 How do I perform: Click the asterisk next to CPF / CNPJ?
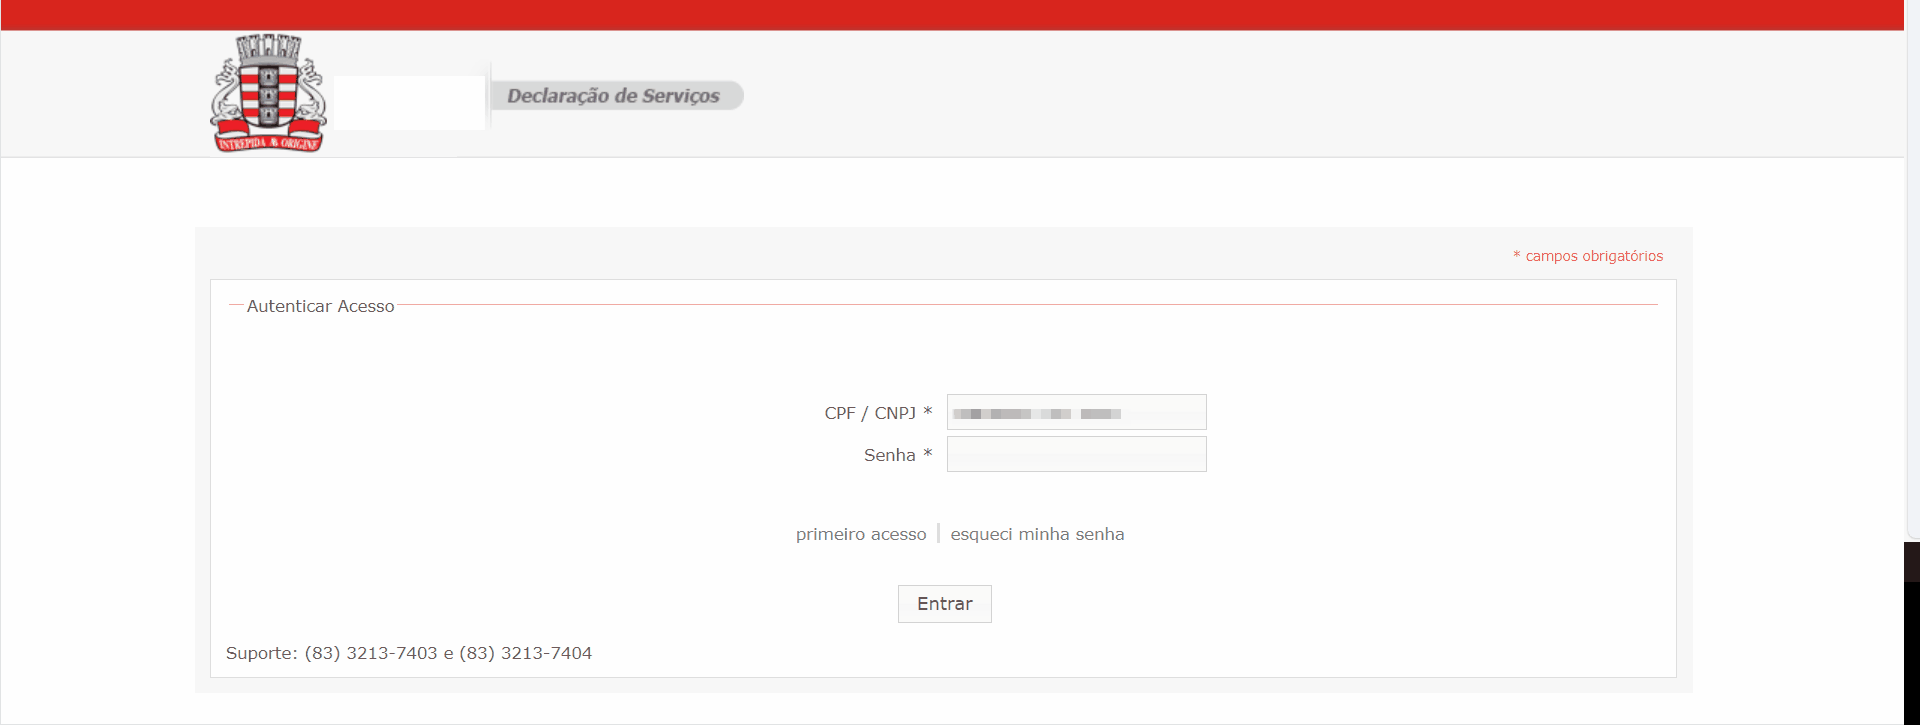coord(928,412)
